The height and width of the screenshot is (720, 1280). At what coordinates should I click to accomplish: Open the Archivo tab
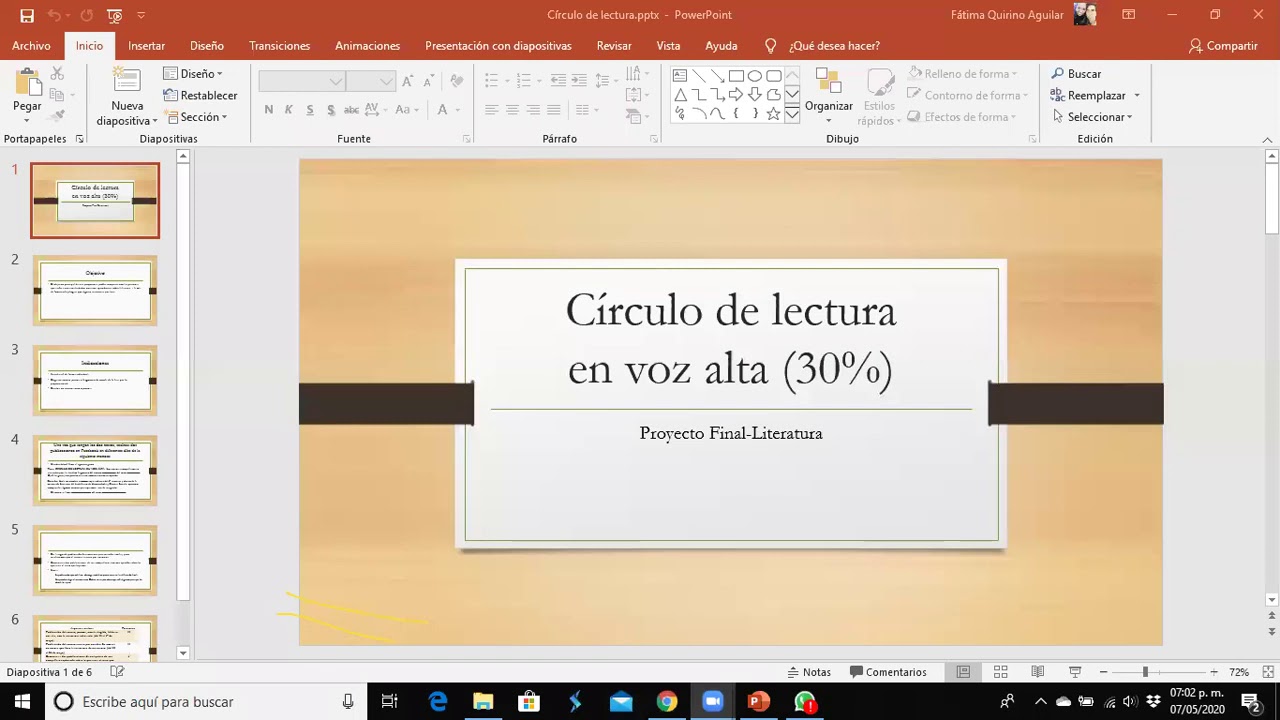pos(31,46)
